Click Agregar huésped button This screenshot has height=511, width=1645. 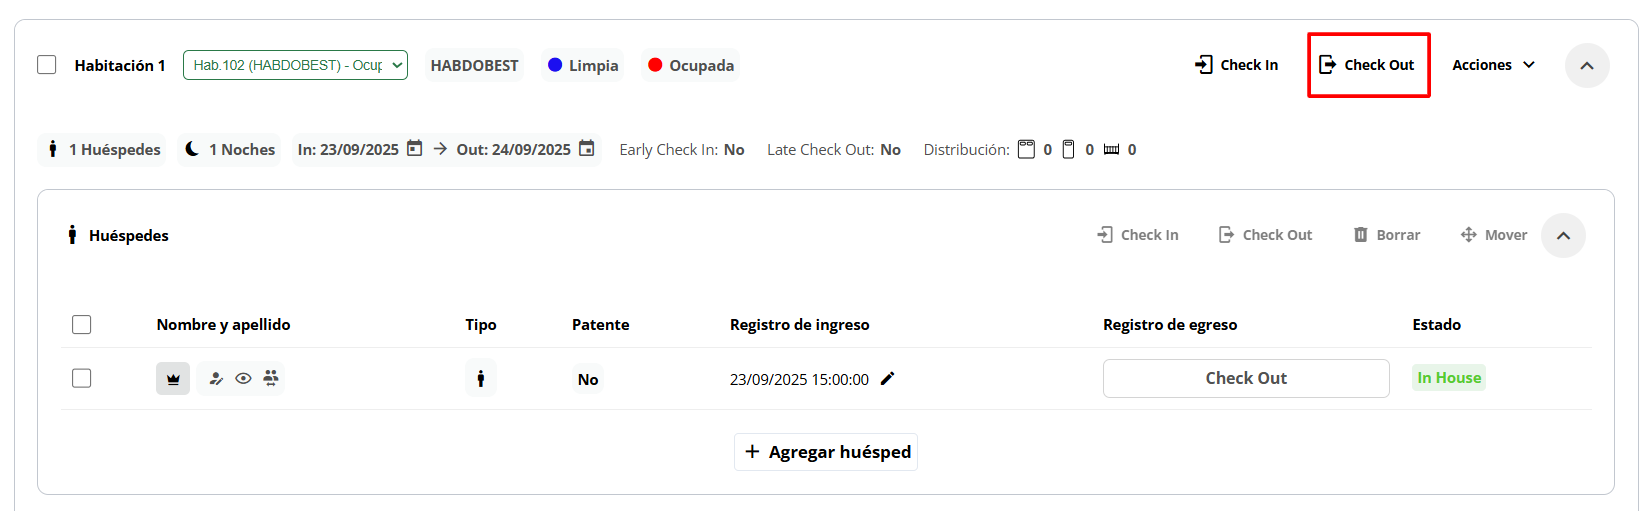(x=826, y=452)
